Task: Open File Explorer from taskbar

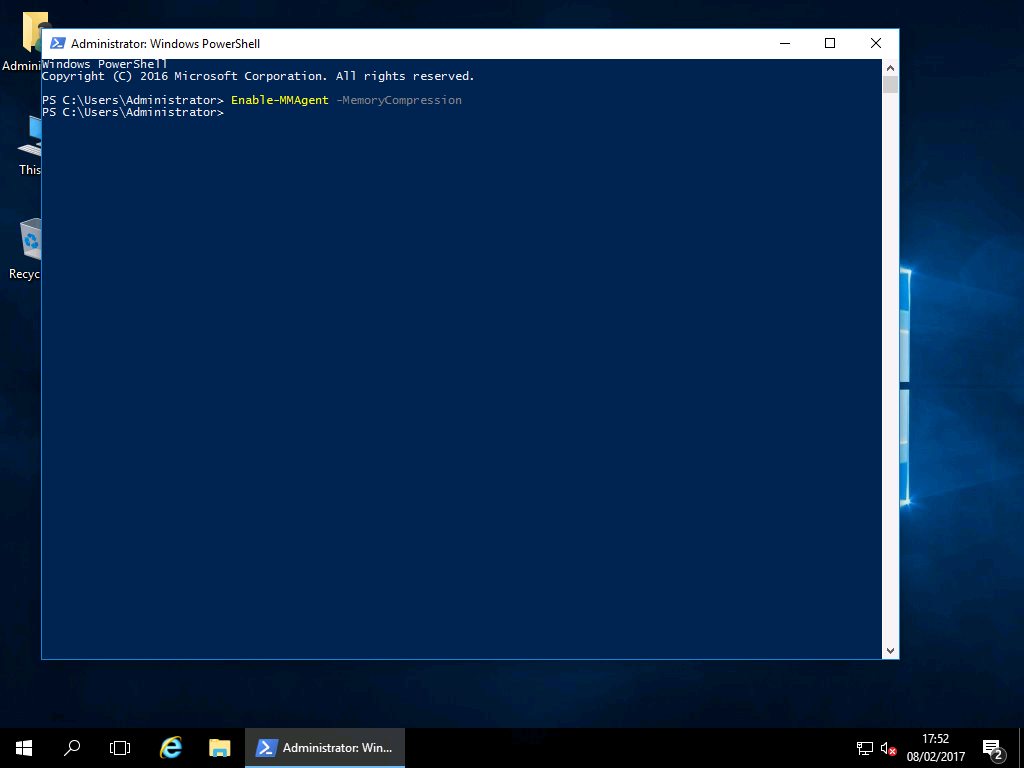Action: coord(219,748)
